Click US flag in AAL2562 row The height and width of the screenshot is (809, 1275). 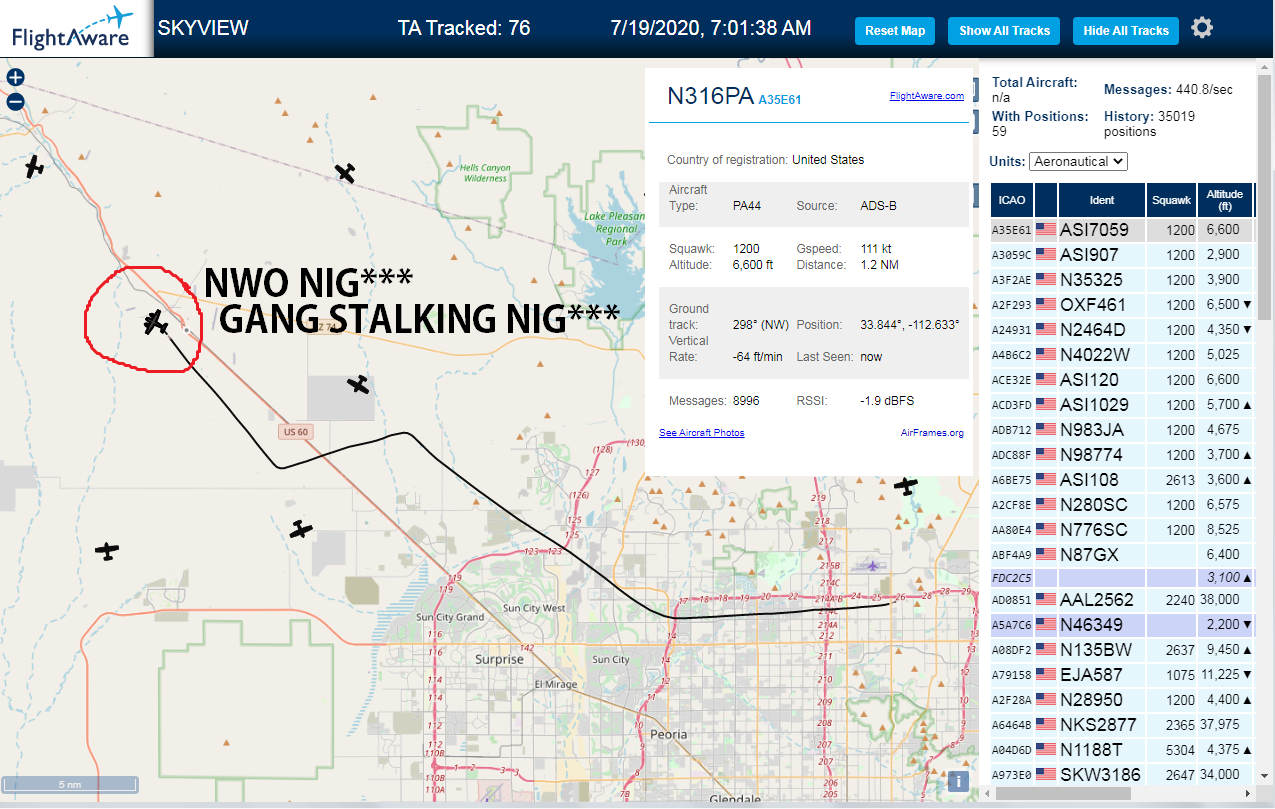[1046, 600]
